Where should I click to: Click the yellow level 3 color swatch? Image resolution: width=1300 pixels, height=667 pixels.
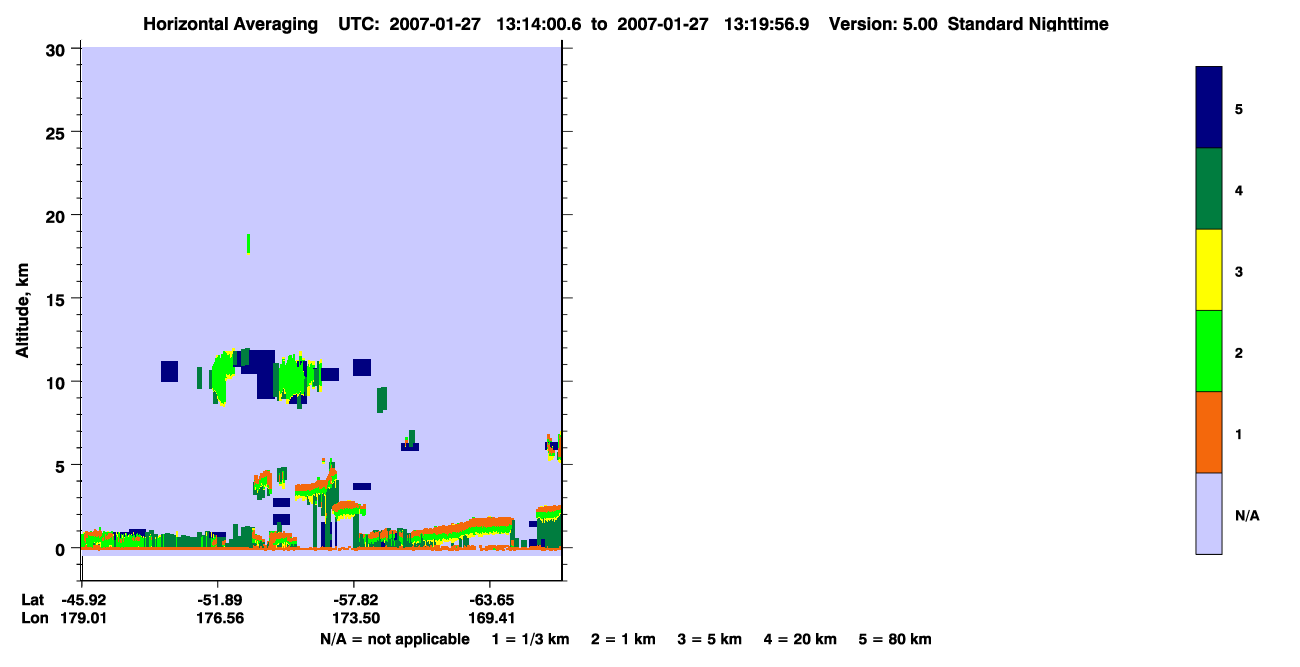[x=1209, y=270]
